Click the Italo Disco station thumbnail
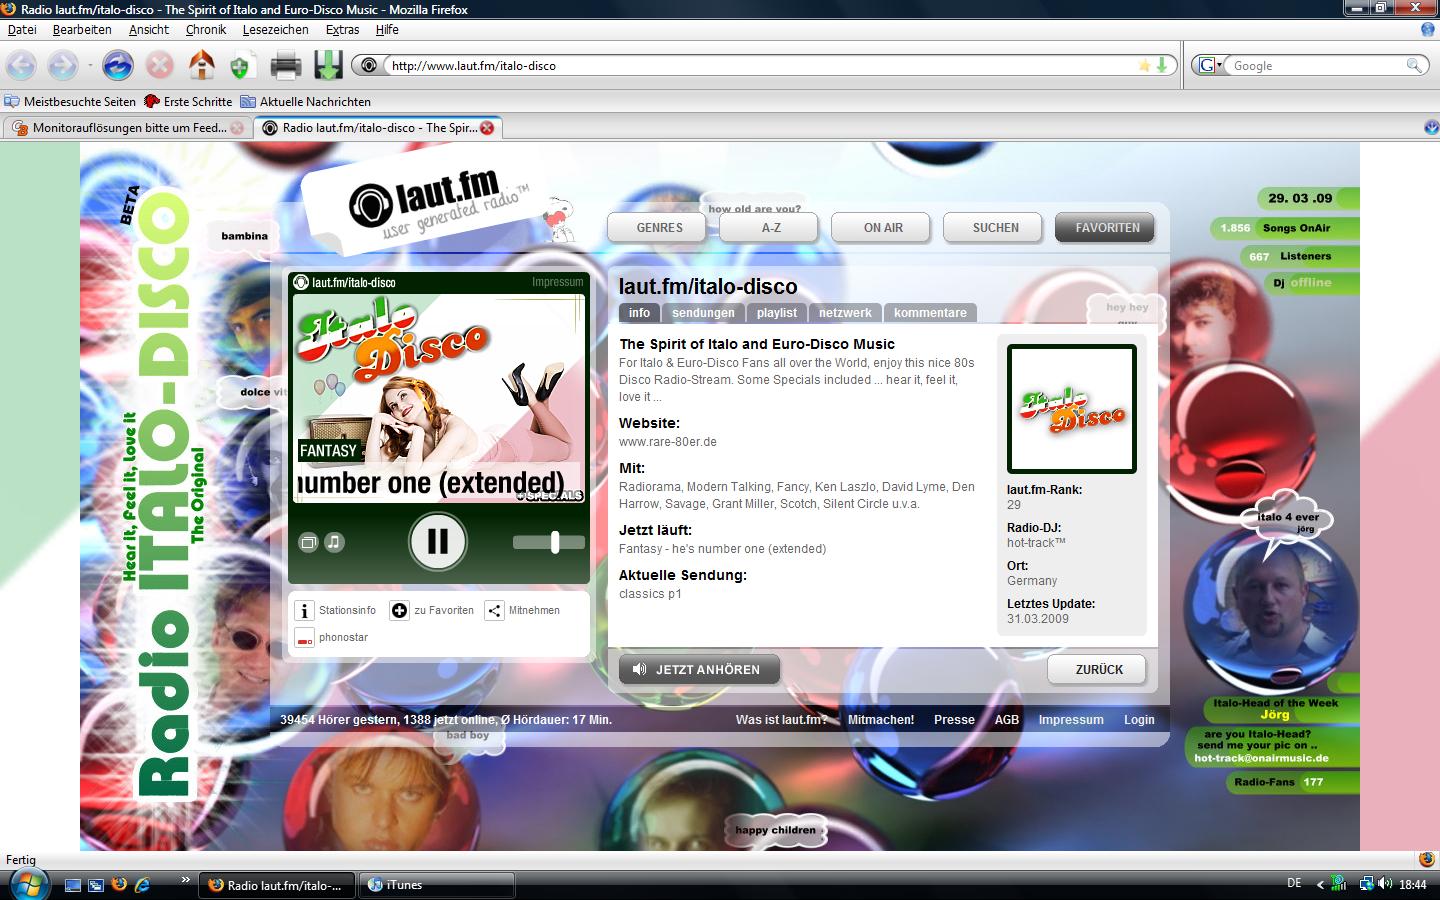The width and height of the screenshot is (1440, 900). [x=1072, y=409]
